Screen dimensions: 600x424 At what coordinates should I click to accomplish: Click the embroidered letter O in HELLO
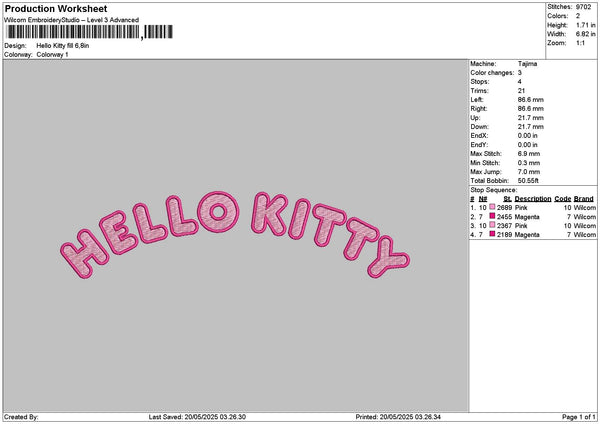(x=218, y=212)
